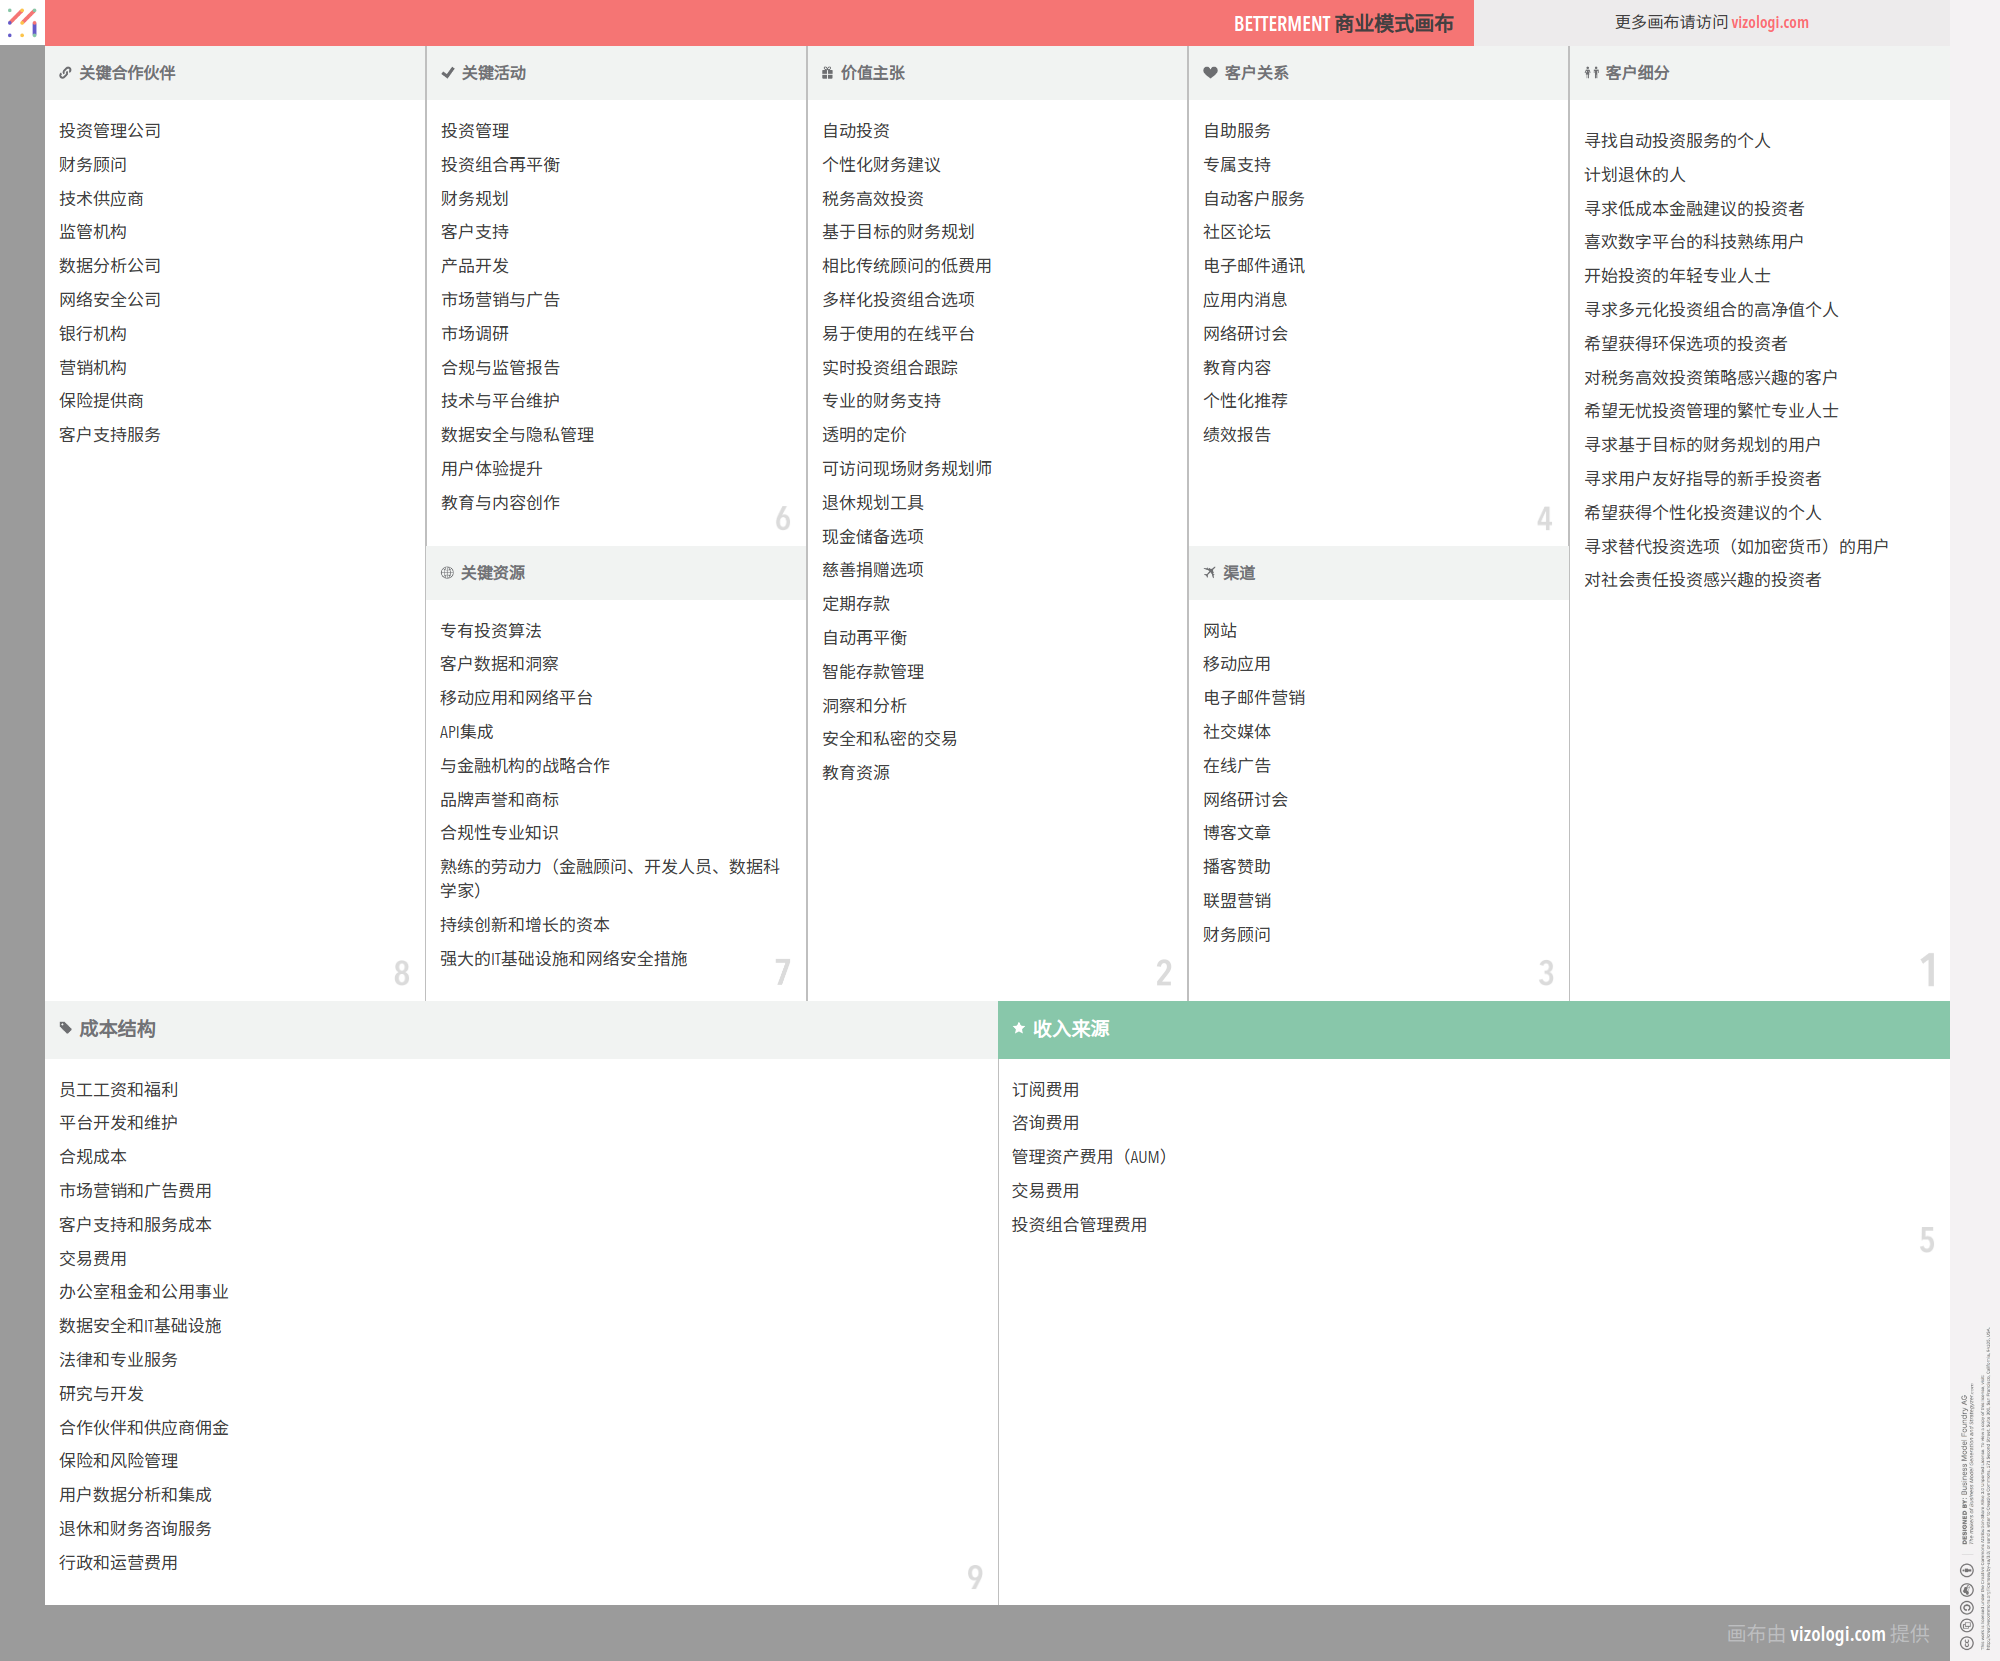Click 投资管理公司 under key partners

110,131
